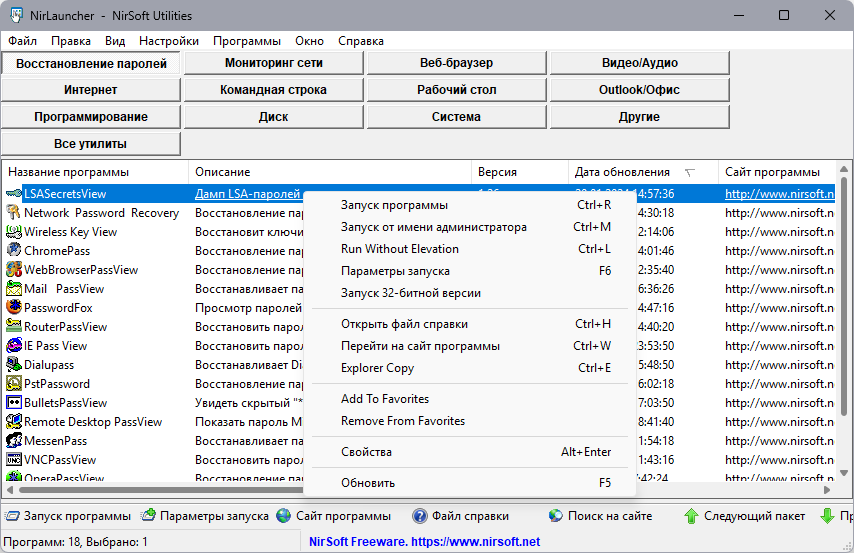This screenshot has height=553, width=854.
Task: Click the ChromePass program icon
Action: 14,250
